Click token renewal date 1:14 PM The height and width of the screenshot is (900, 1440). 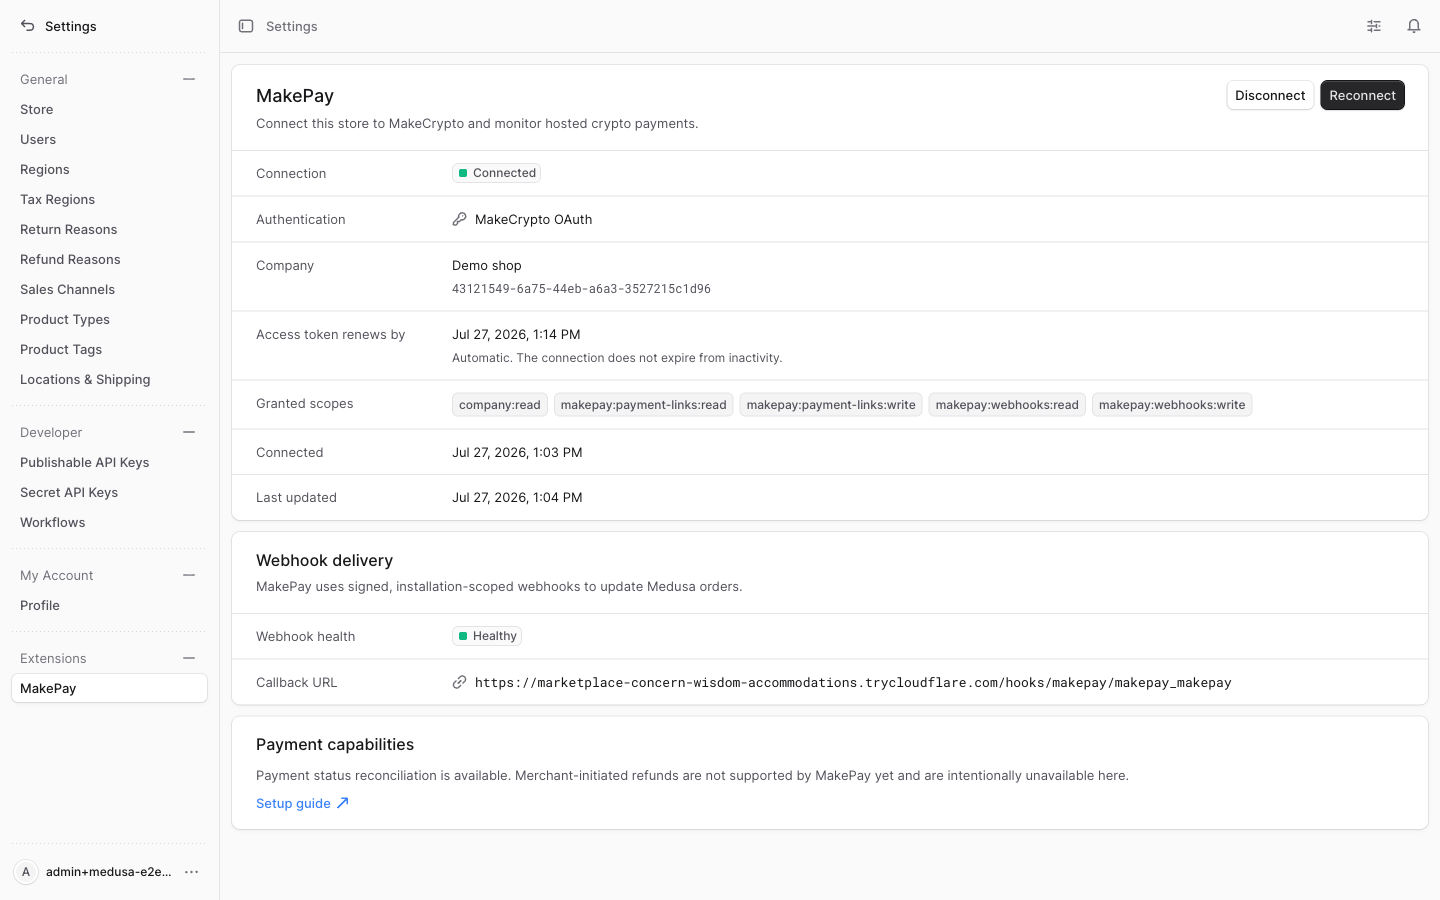pyautogui.click(x=516, y=334)
